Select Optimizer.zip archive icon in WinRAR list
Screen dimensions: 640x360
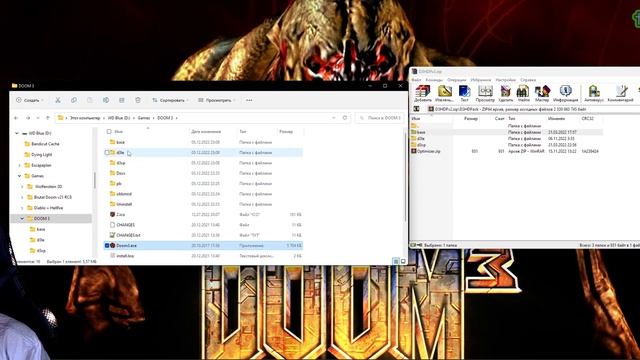[x=414, y=151]
